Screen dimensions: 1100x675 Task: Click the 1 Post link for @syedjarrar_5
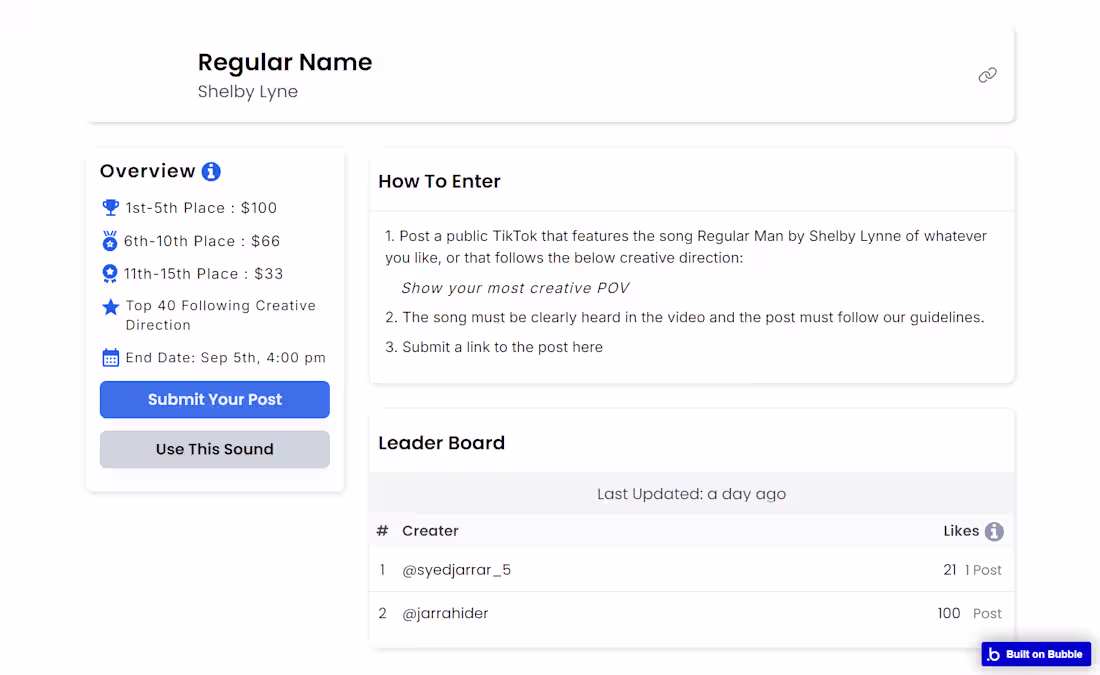pyautogui.click(x=983, y=570)
